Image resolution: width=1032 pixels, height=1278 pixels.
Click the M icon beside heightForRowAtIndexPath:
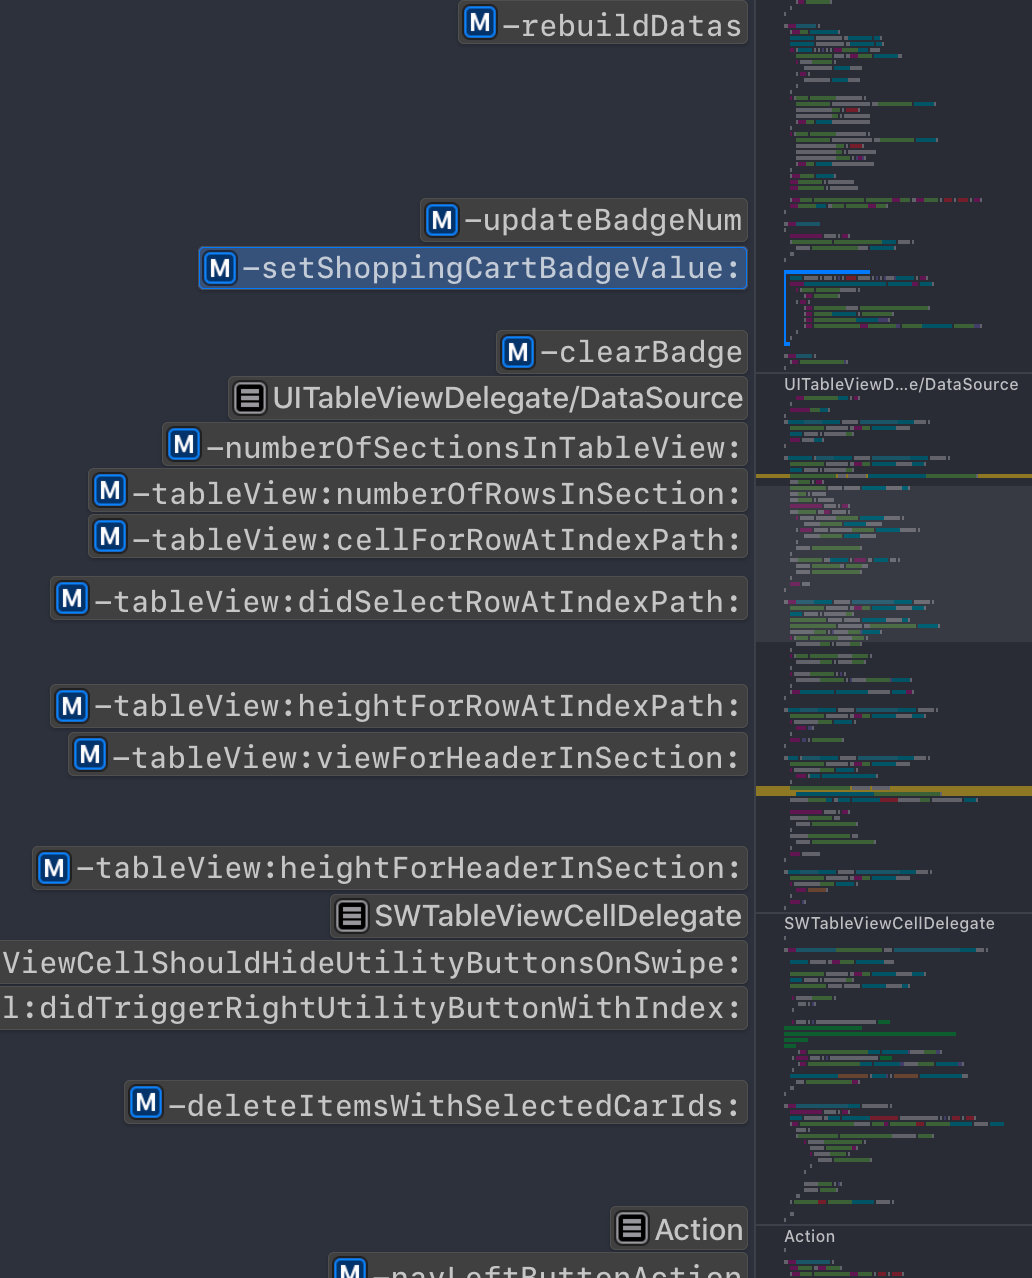(72, 706)
